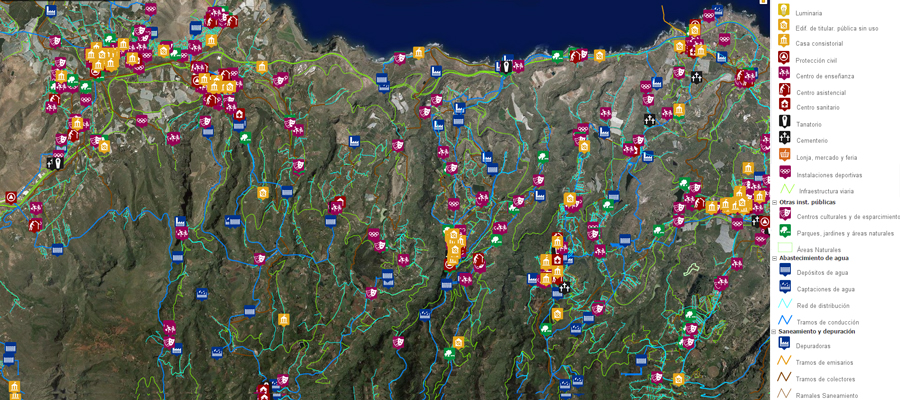
Task: Click the Tramos de conducción blue line symbol
Action: 784,321
